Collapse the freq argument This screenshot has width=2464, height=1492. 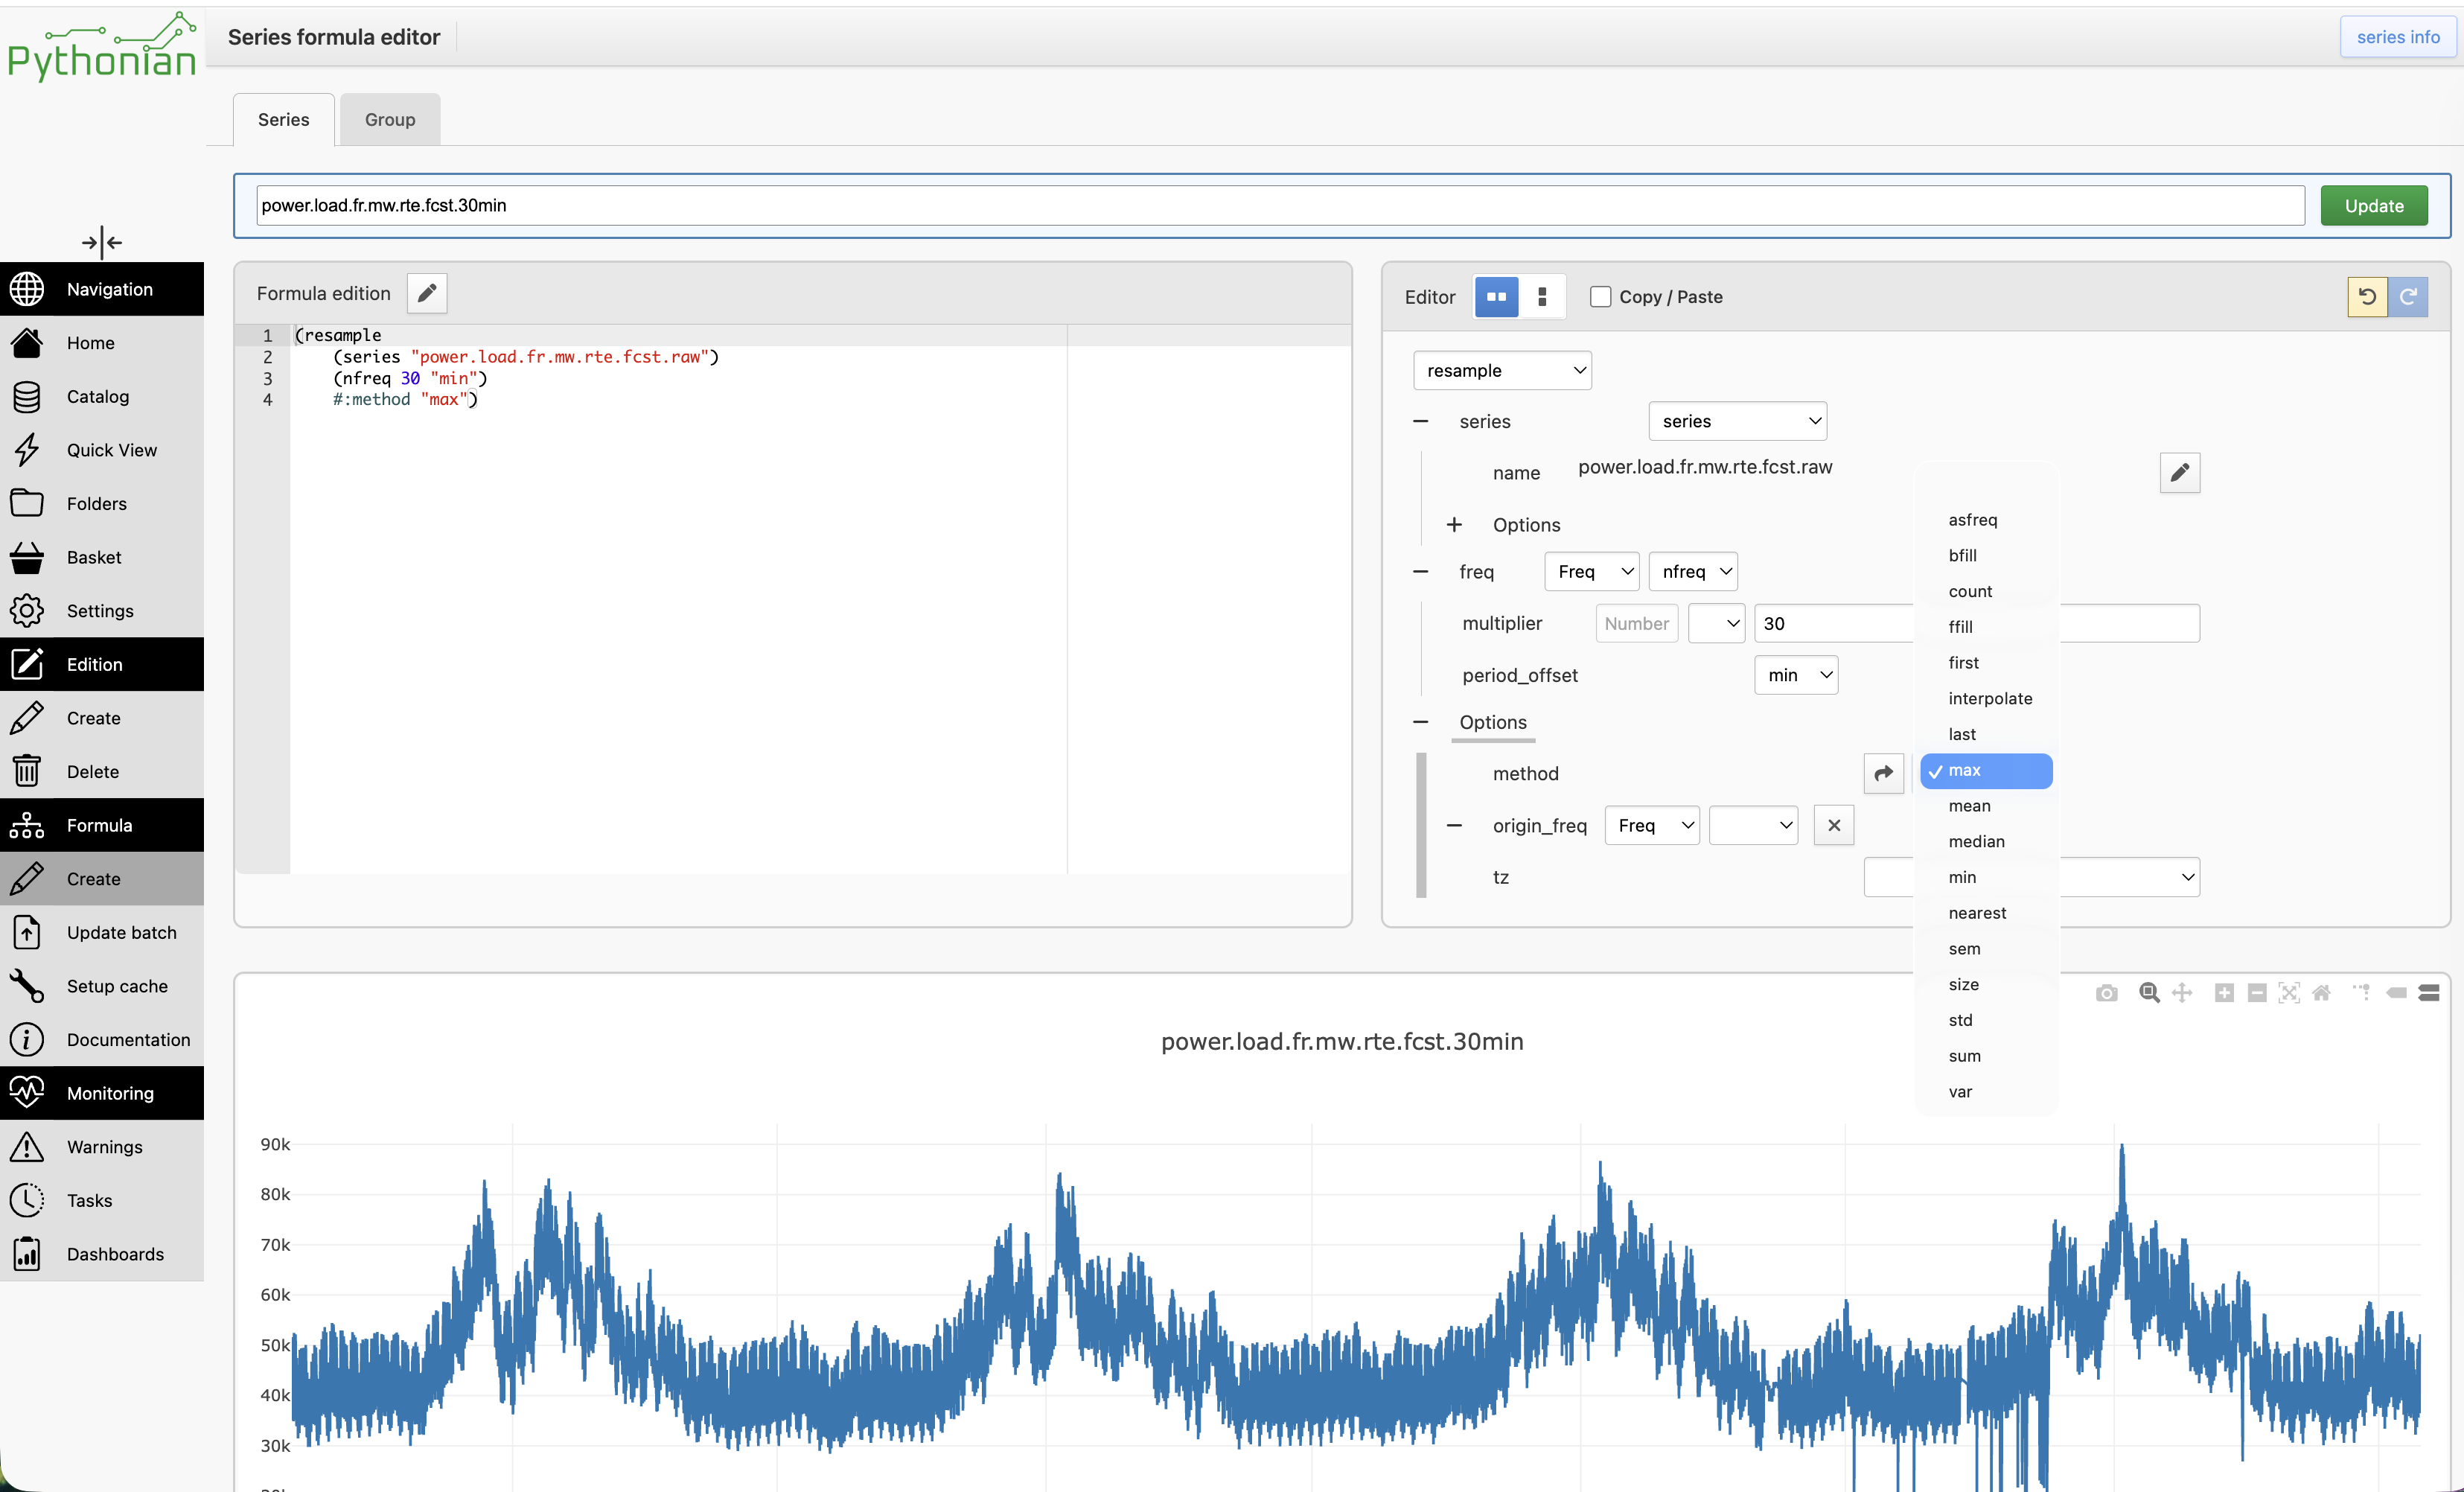pyautogui.click(x=1420, y=572)
